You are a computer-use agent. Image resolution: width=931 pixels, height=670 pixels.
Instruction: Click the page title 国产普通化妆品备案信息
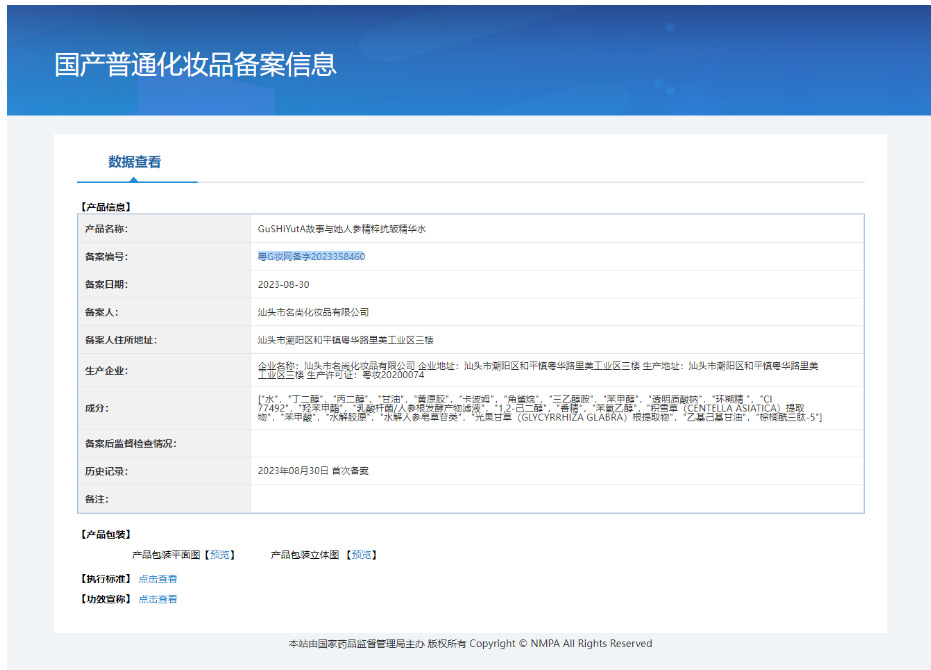click(x=196, y=64)
